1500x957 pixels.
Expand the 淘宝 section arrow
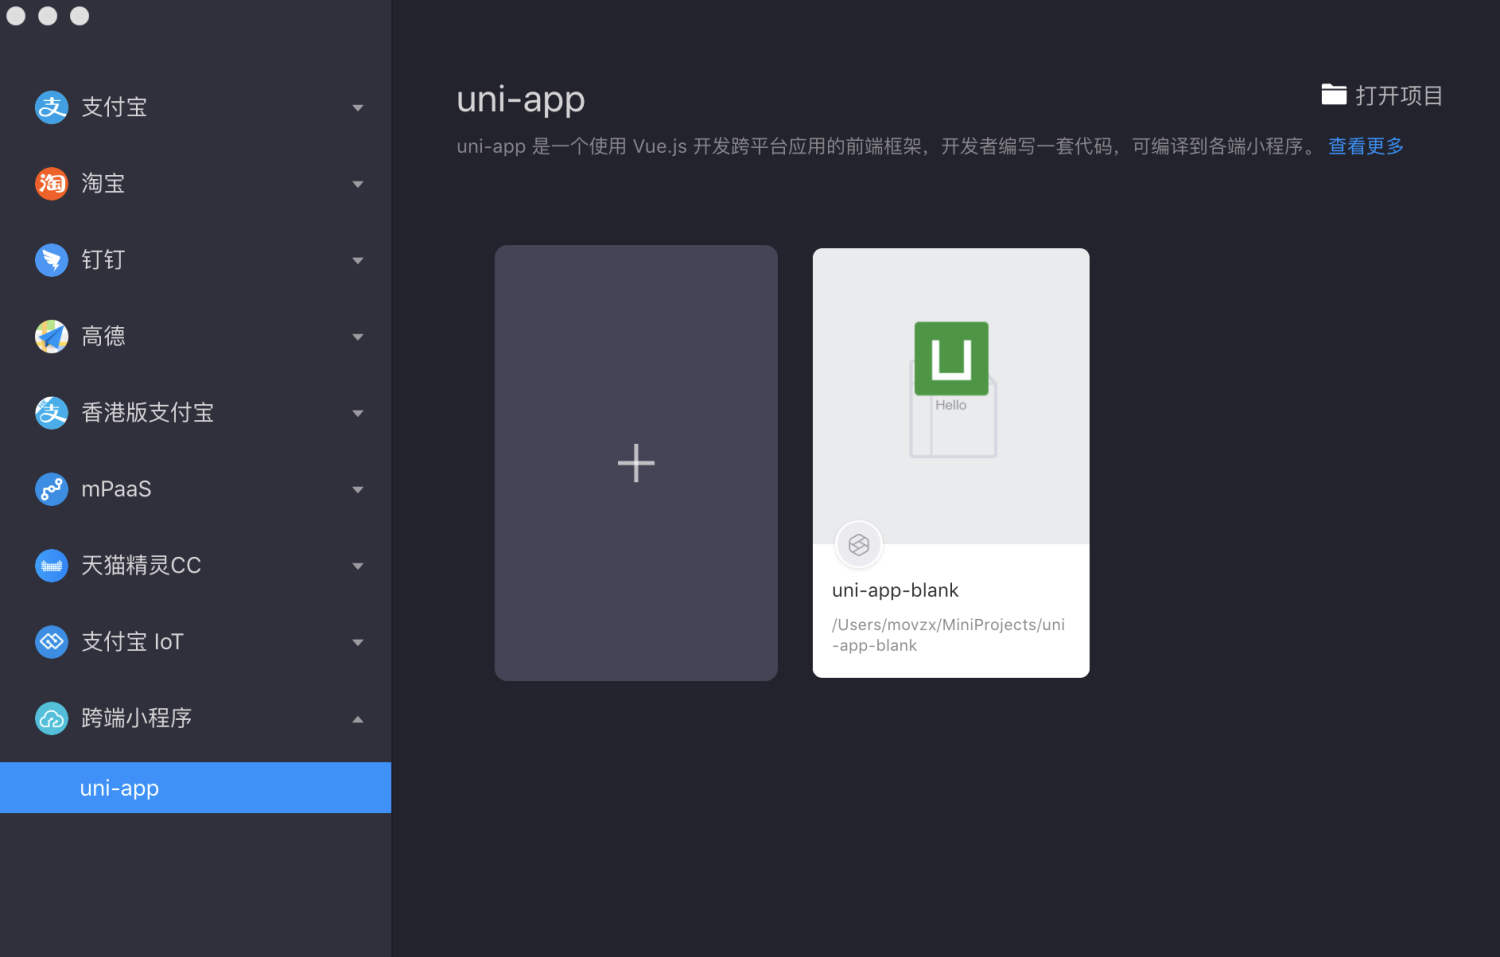pos(358,184)
